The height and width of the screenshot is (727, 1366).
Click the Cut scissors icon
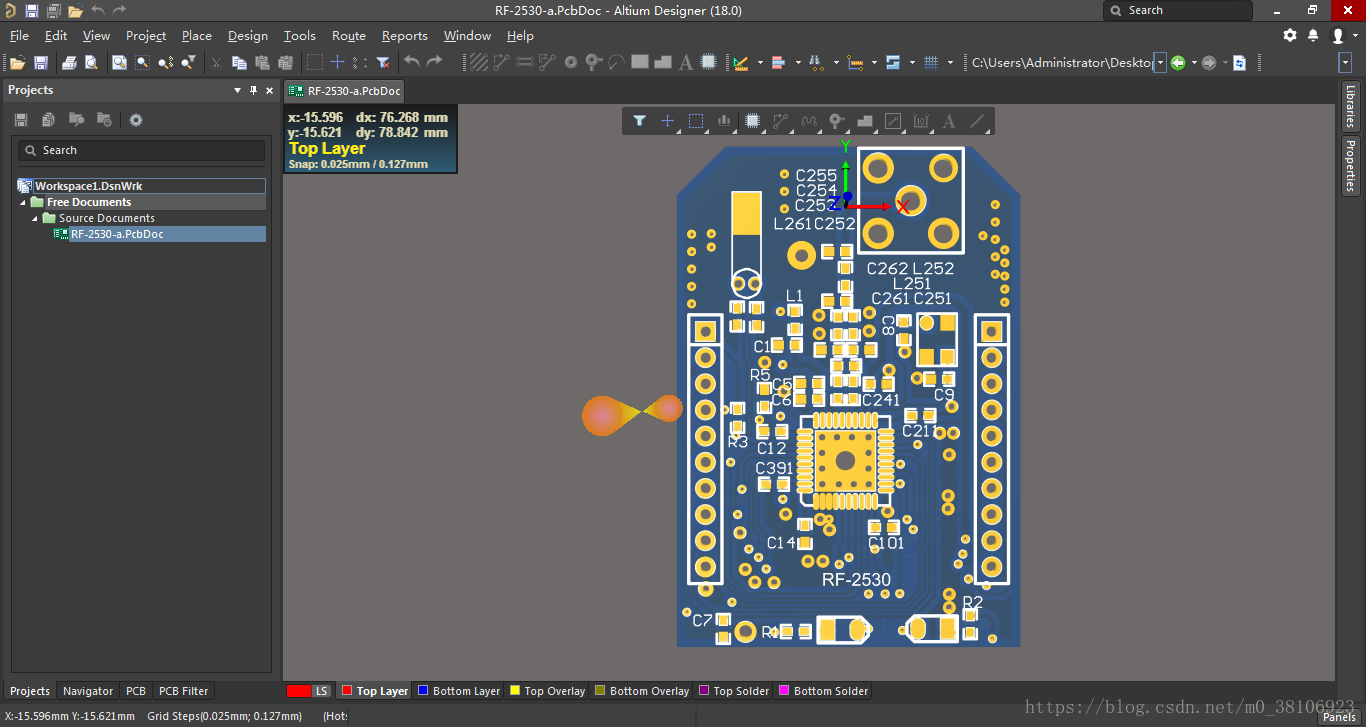point(216,63)
